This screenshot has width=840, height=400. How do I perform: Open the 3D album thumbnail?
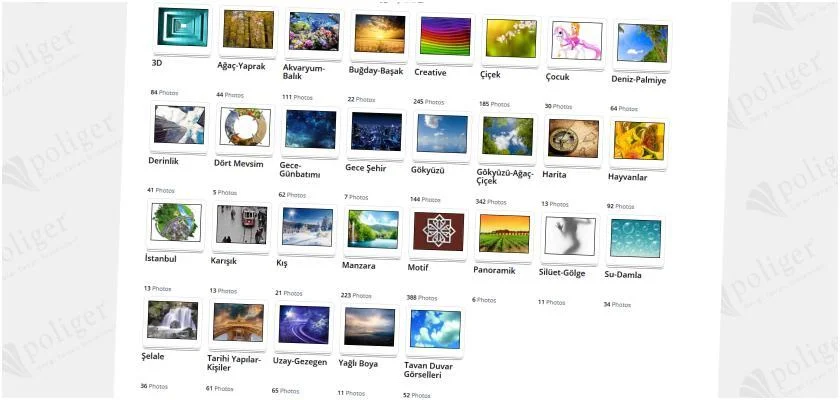(x=183, y=27)
